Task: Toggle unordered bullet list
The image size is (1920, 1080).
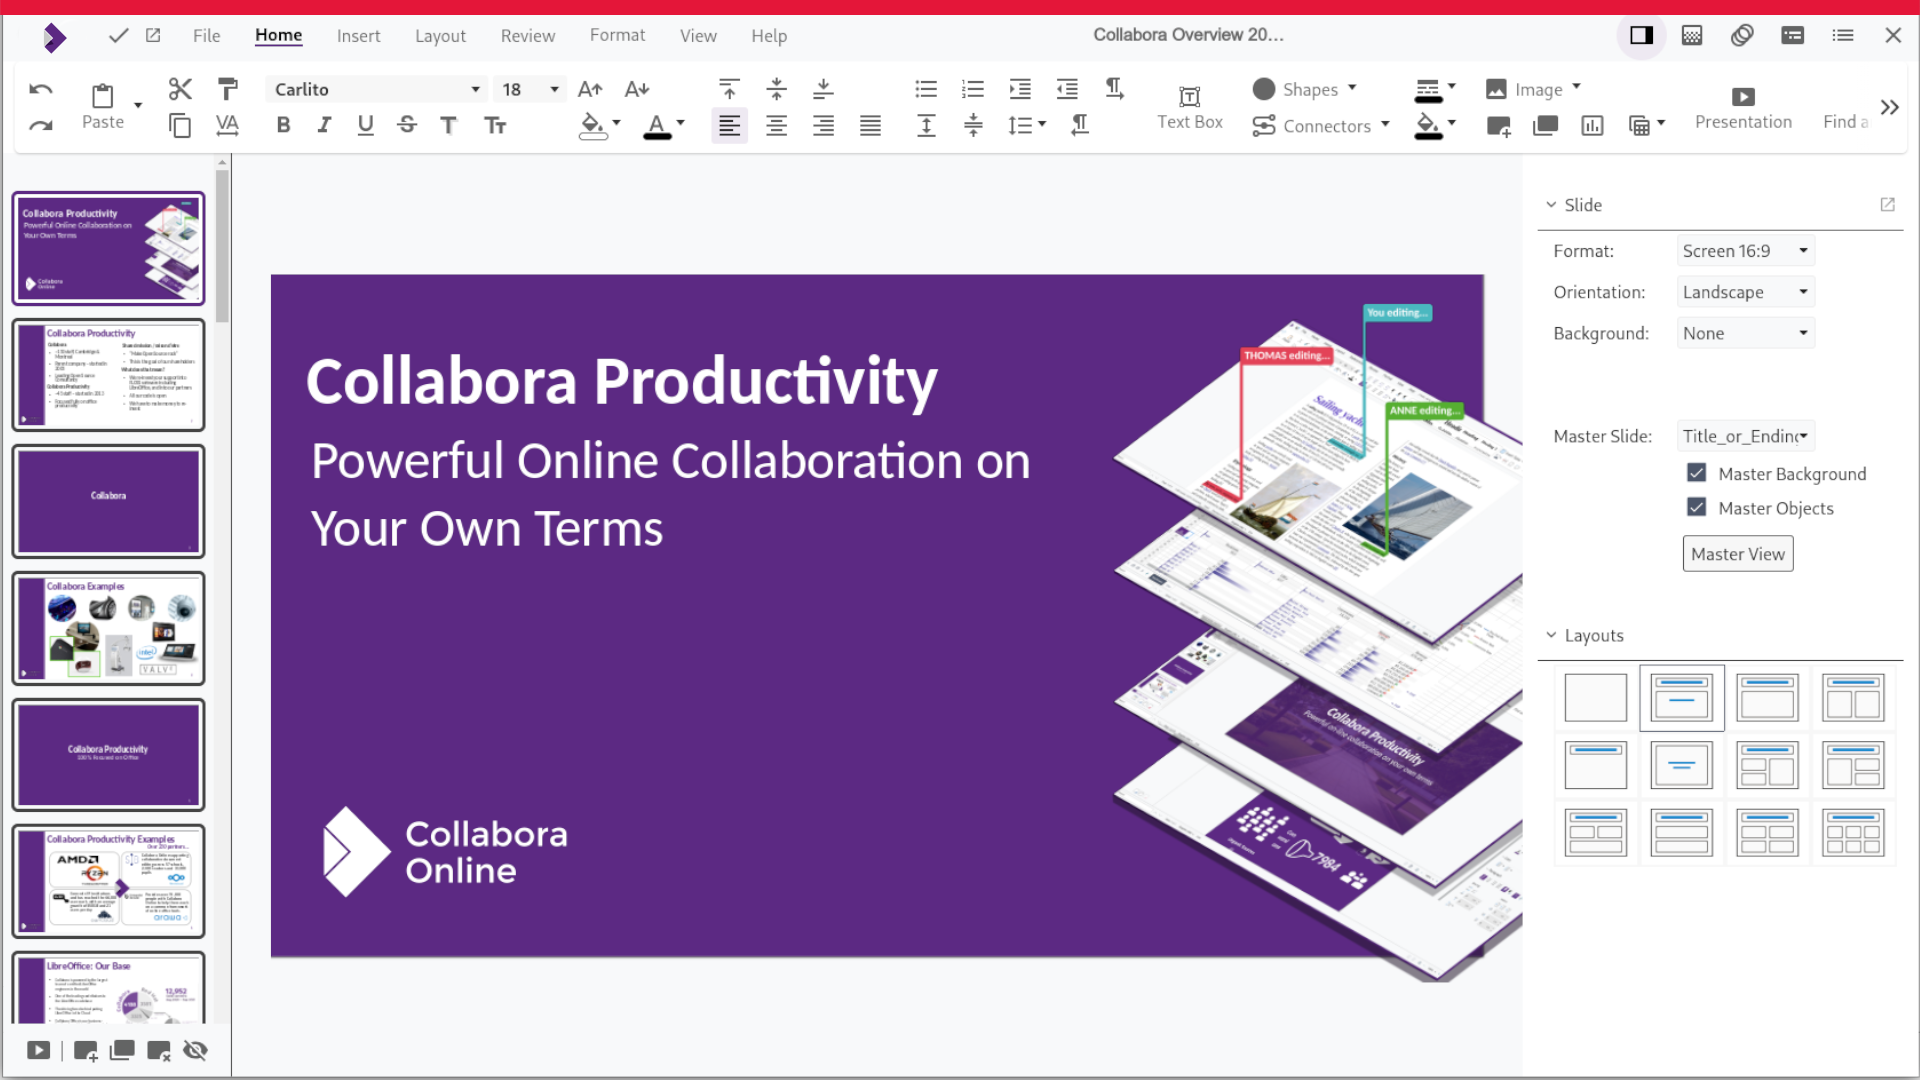Action: click(925, 89)
